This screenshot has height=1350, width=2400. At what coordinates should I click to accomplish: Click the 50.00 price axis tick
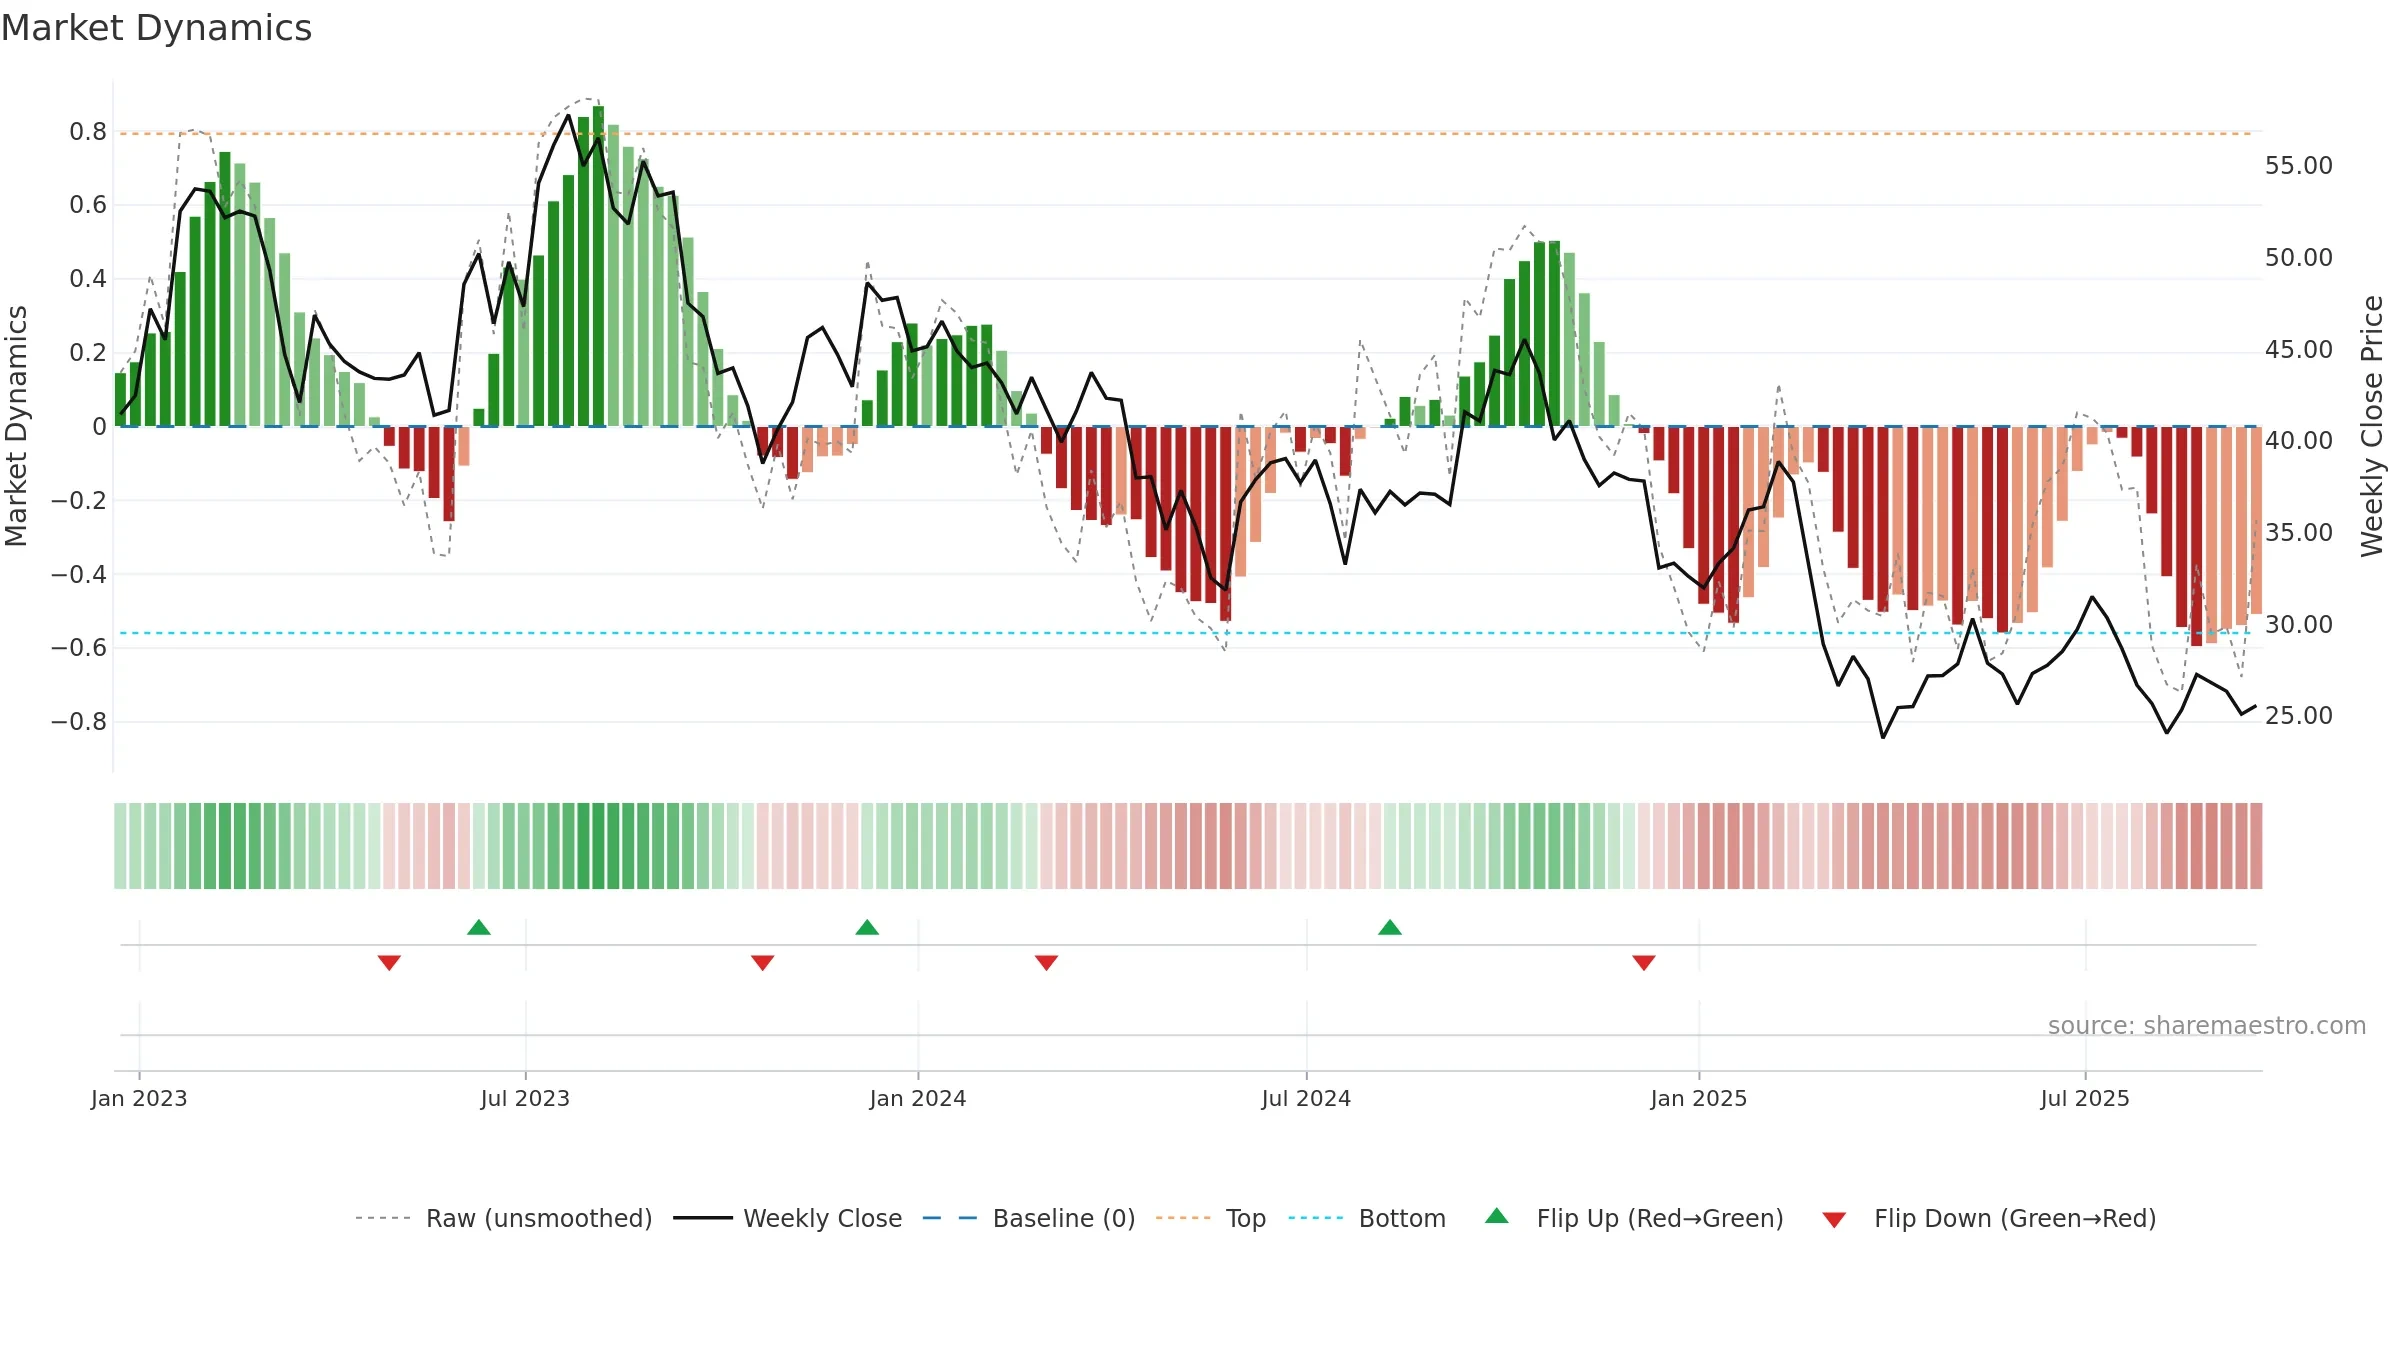coord(2299,258)
